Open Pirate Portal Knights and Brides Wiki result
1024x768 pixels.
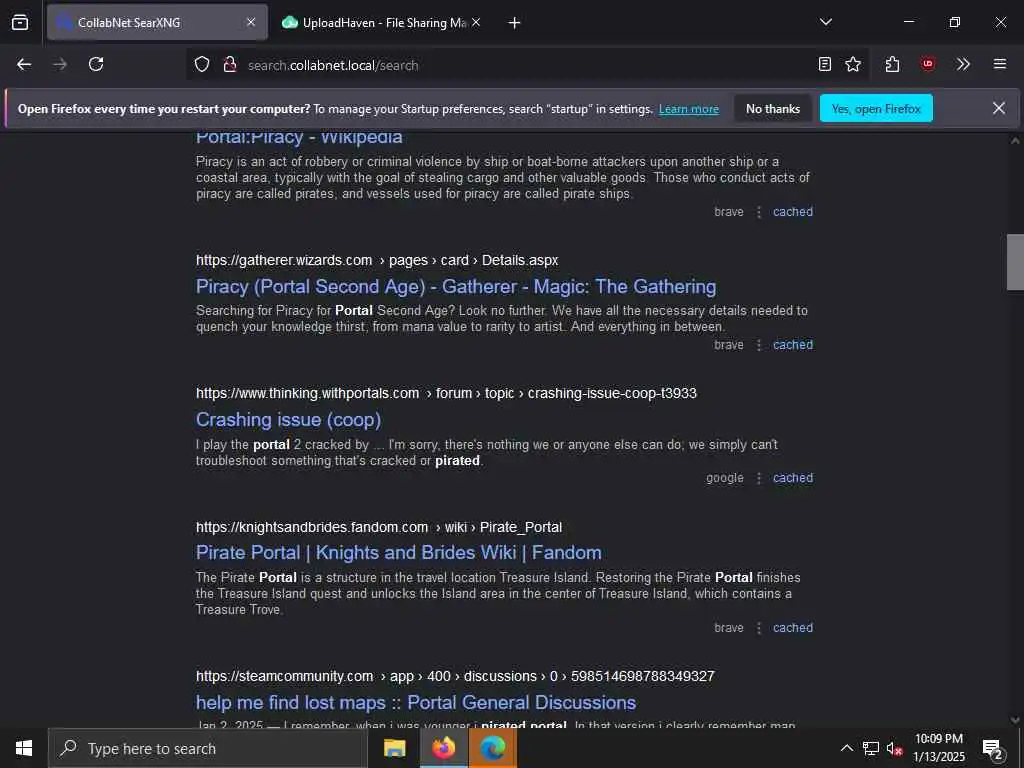398,552
